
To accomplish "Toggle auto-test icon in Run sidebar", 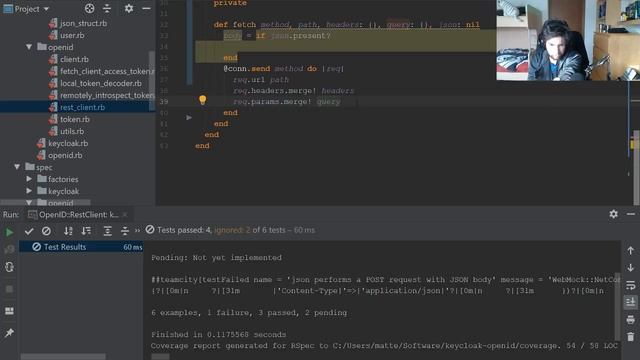I will tap(9, 267).
